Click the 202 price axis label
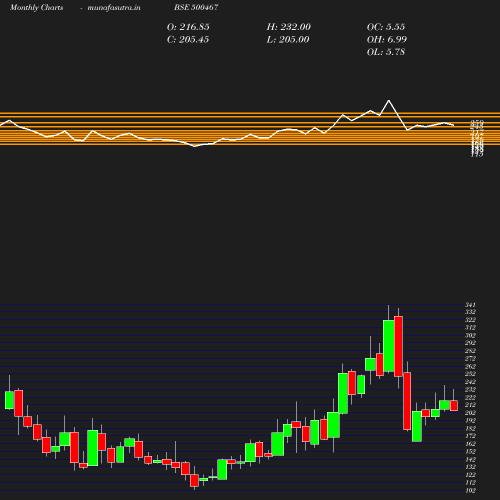 [470, 413]
